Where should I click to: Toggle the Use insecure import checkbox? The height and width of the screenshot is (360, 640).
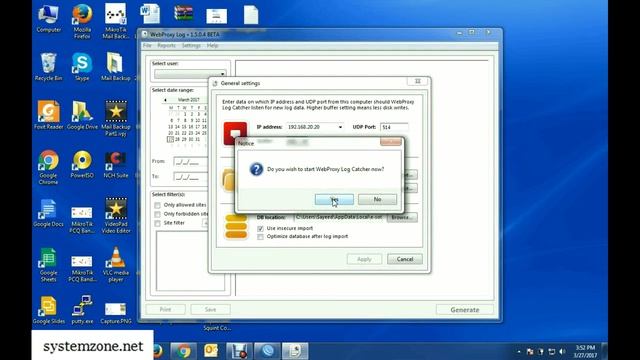pyautogui.click(x=260, y=229)
